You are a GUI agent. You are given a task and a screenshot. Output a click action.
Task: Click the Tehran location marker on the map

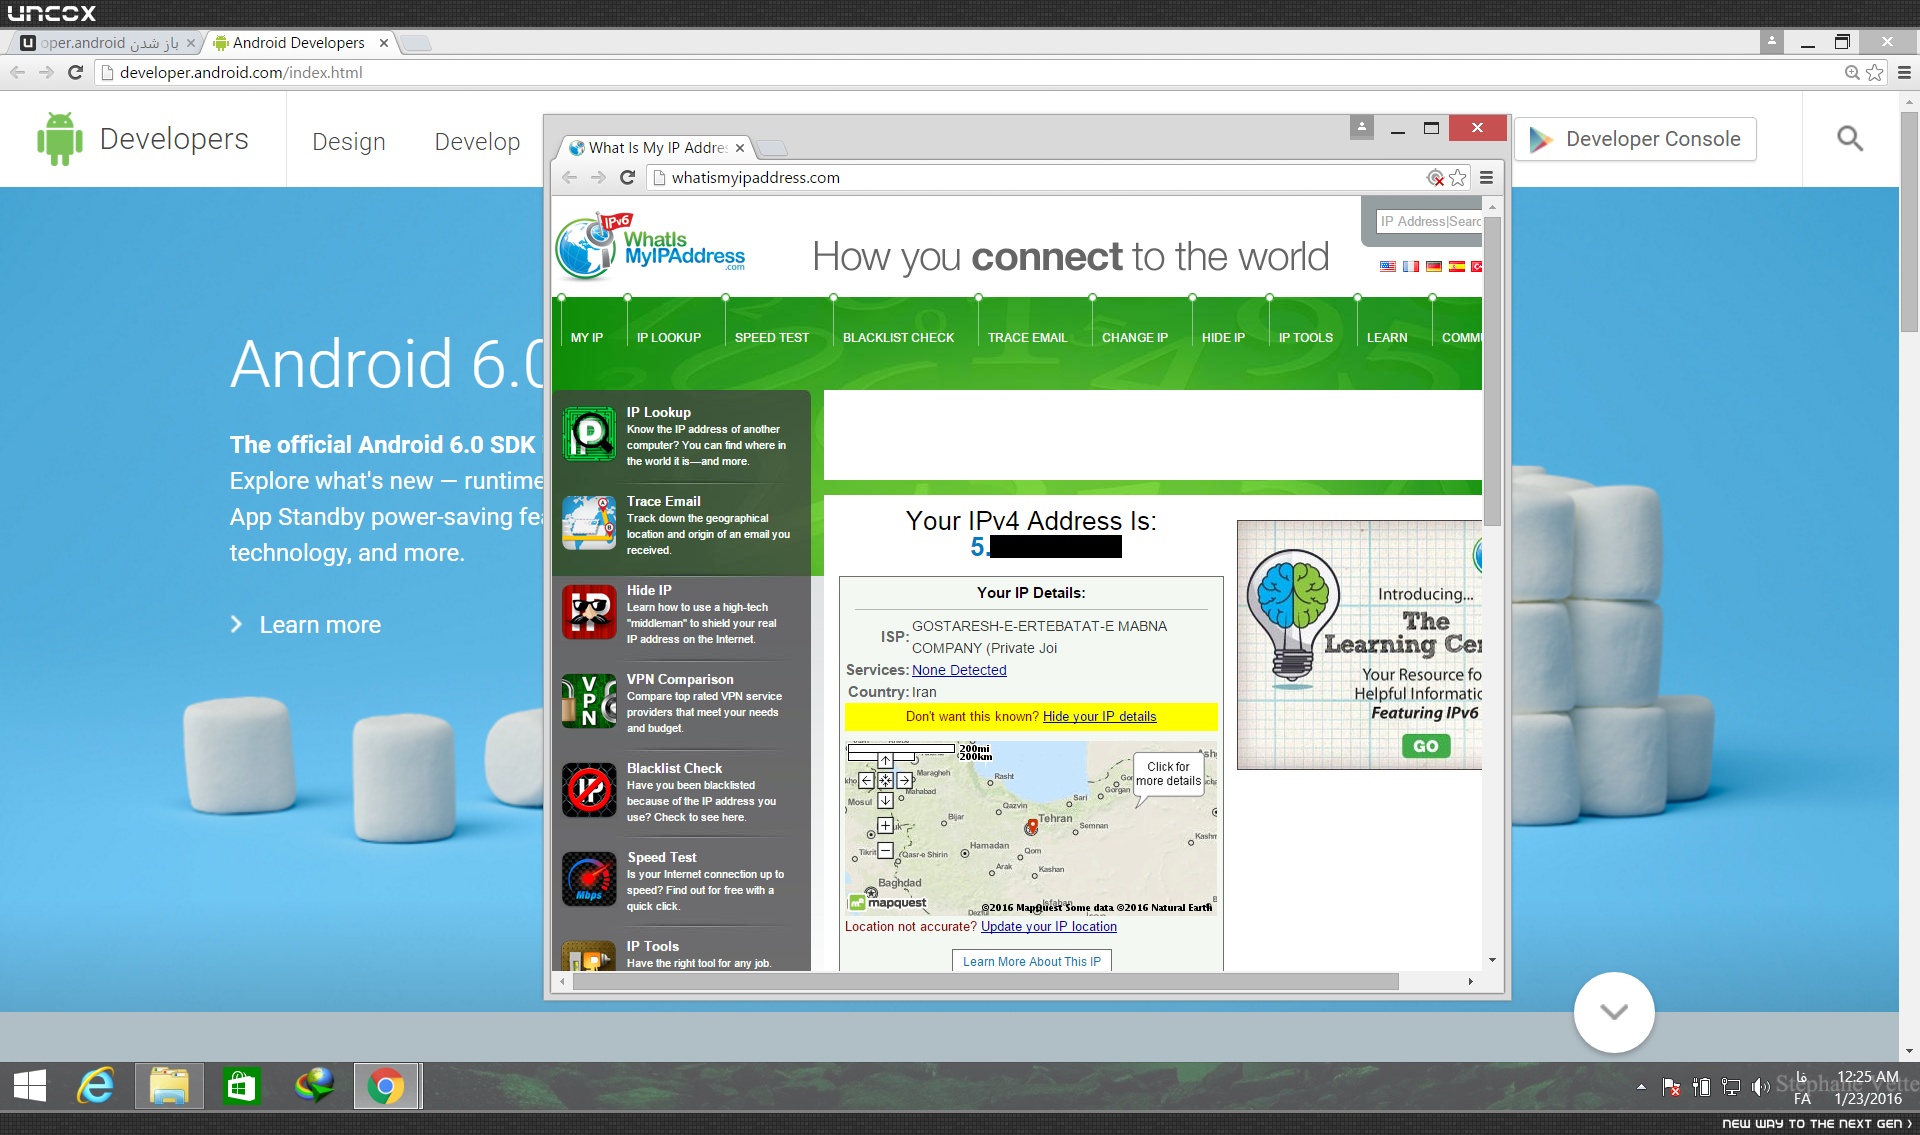[1032, 827]
